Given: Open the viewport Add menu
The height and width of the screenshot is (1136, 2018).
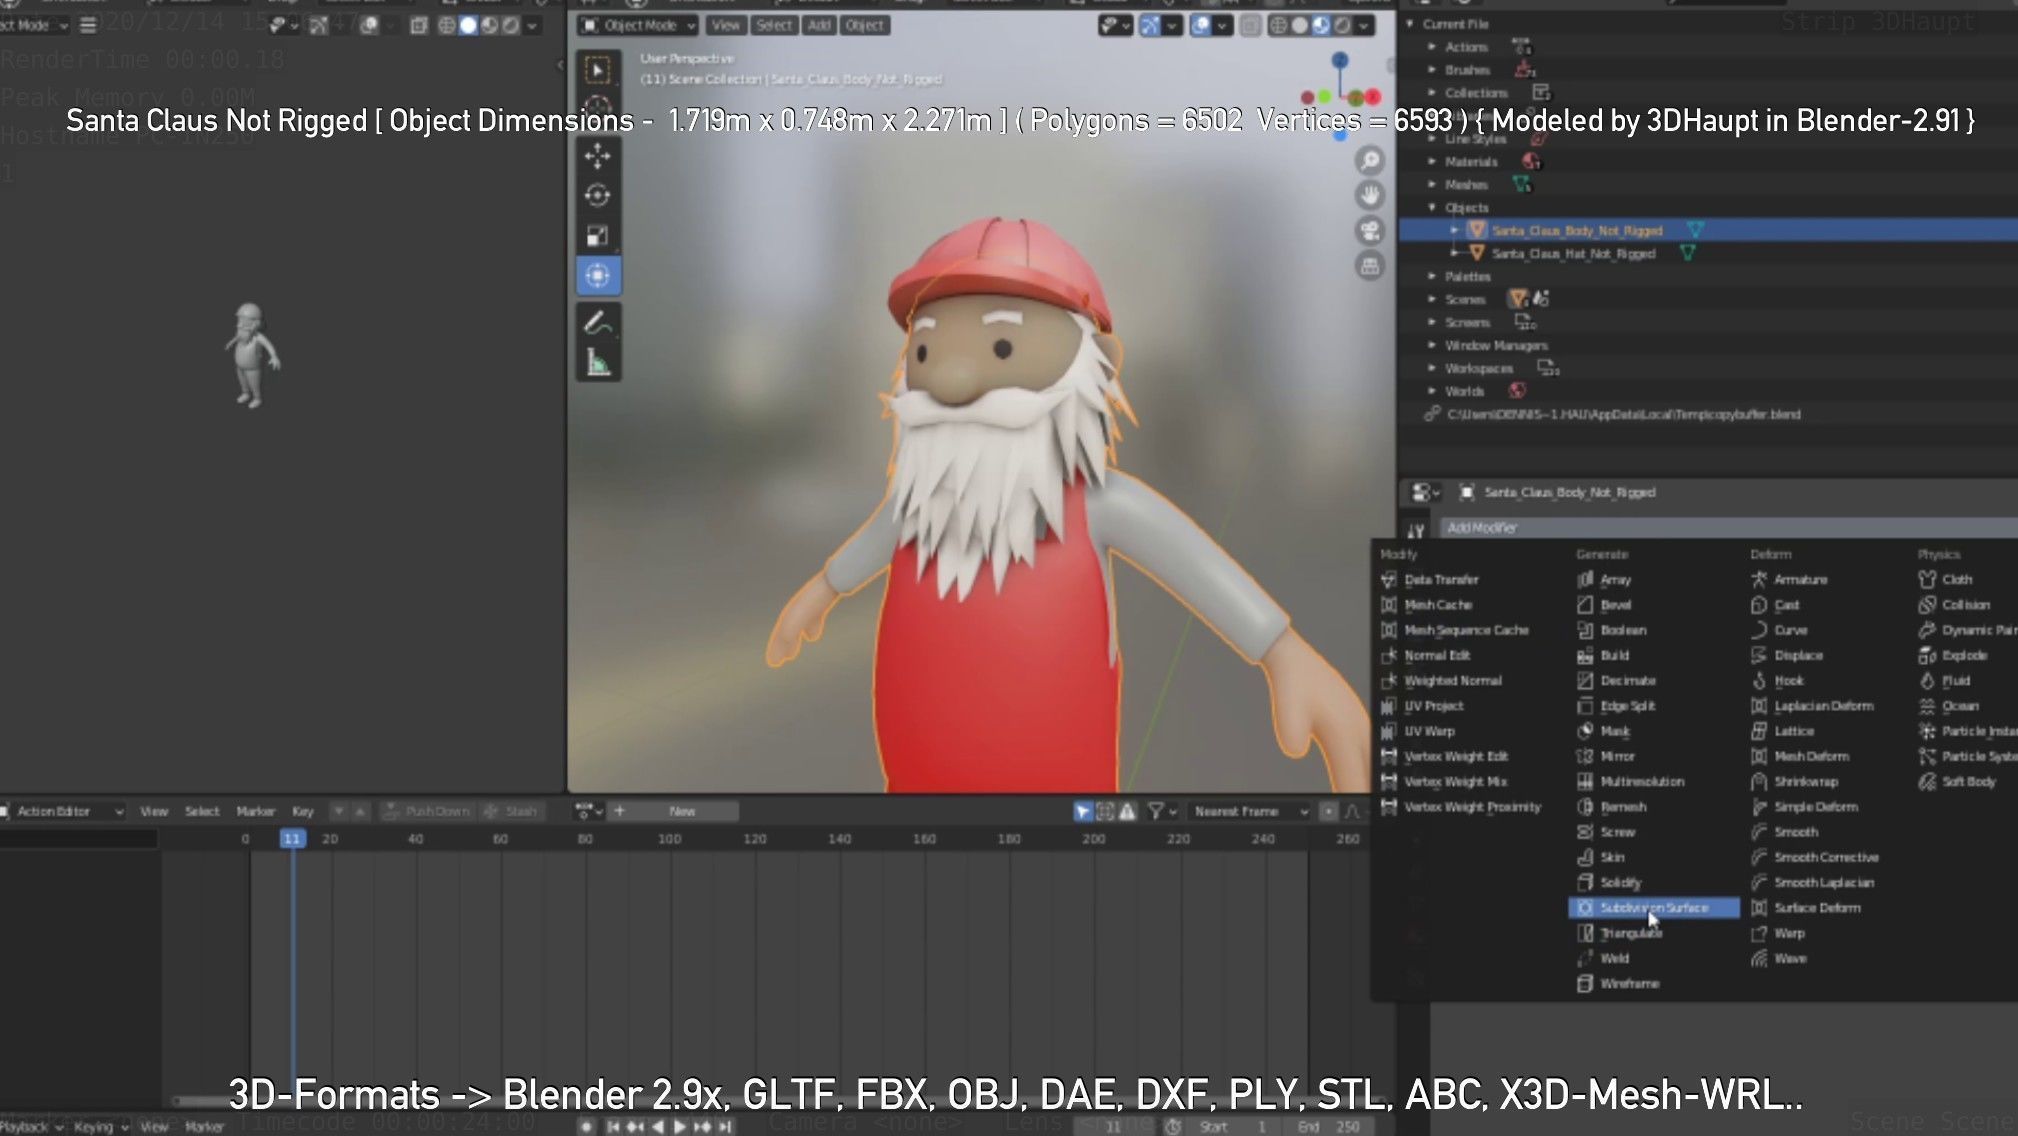Looking at the screenshot, I should 819,26.
